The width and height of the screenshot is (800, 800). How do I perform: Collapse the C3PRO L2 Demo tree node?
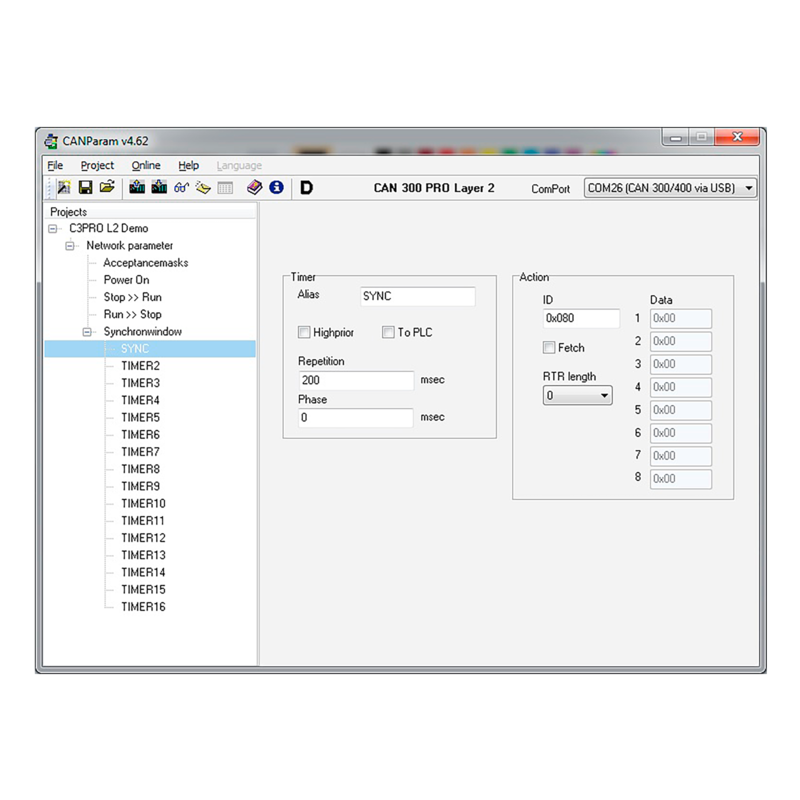[53, 229]
